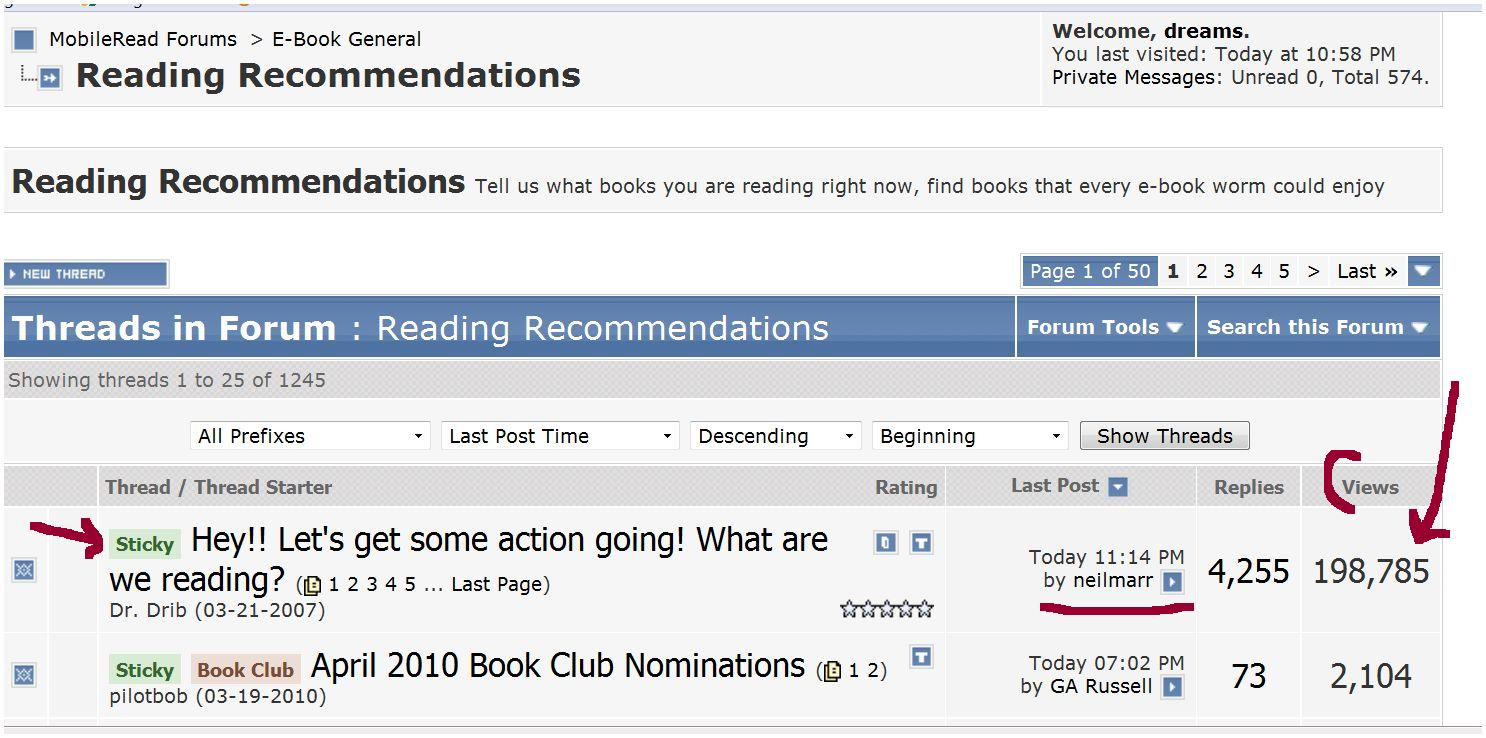Viewport: 1486px width, 738px height.
Task: Click the multi-page icon beside April 2010 Book Club Nominations
Action: [831, 671]
